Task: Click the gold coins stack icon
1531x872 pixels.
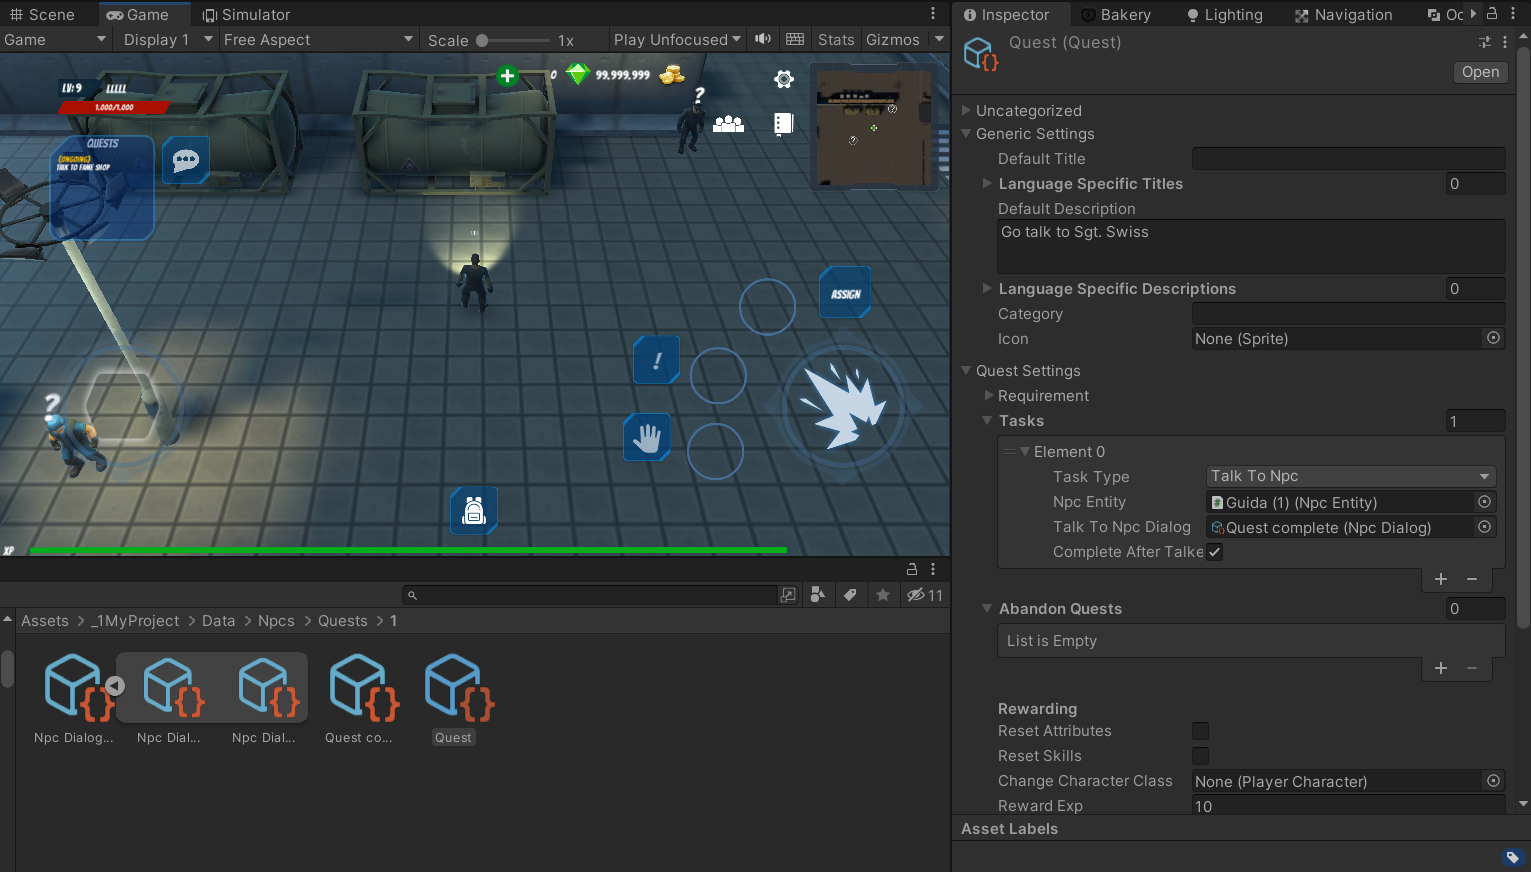Action: (x=672, y=74)
